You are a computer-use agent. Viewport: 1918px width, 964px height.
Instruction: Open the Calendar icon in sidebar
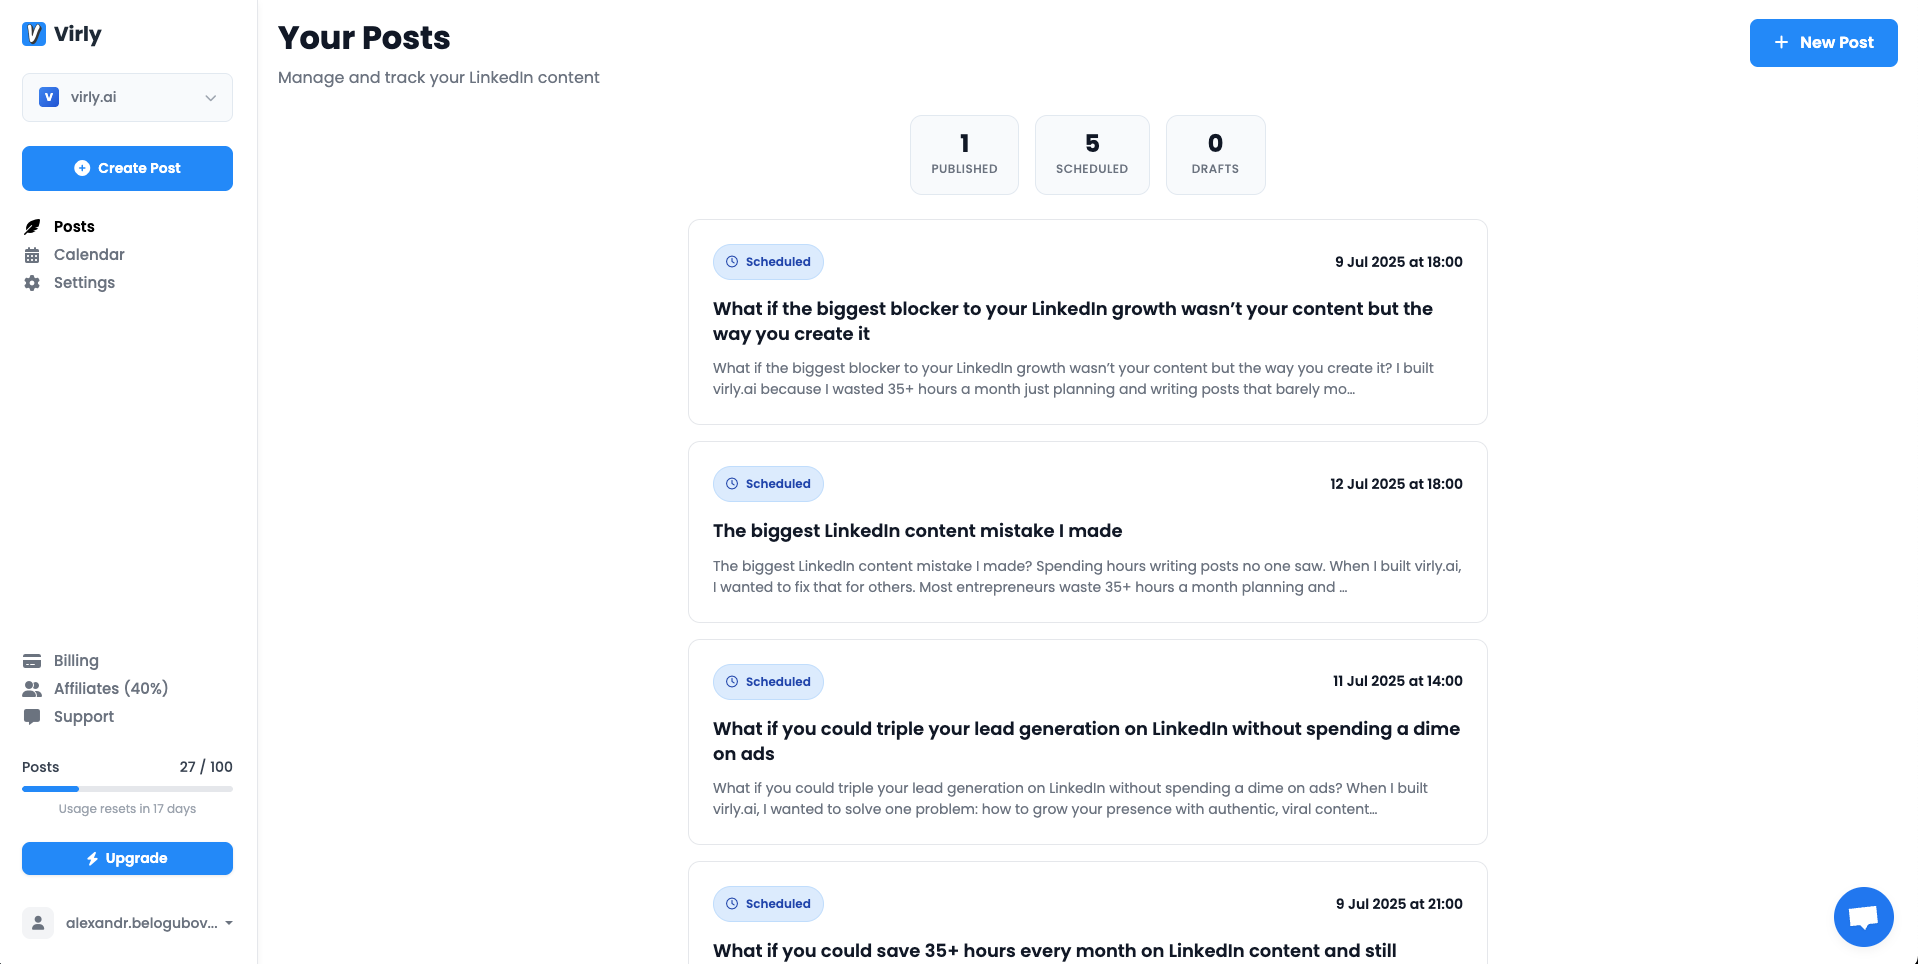[x=32, y=255]
